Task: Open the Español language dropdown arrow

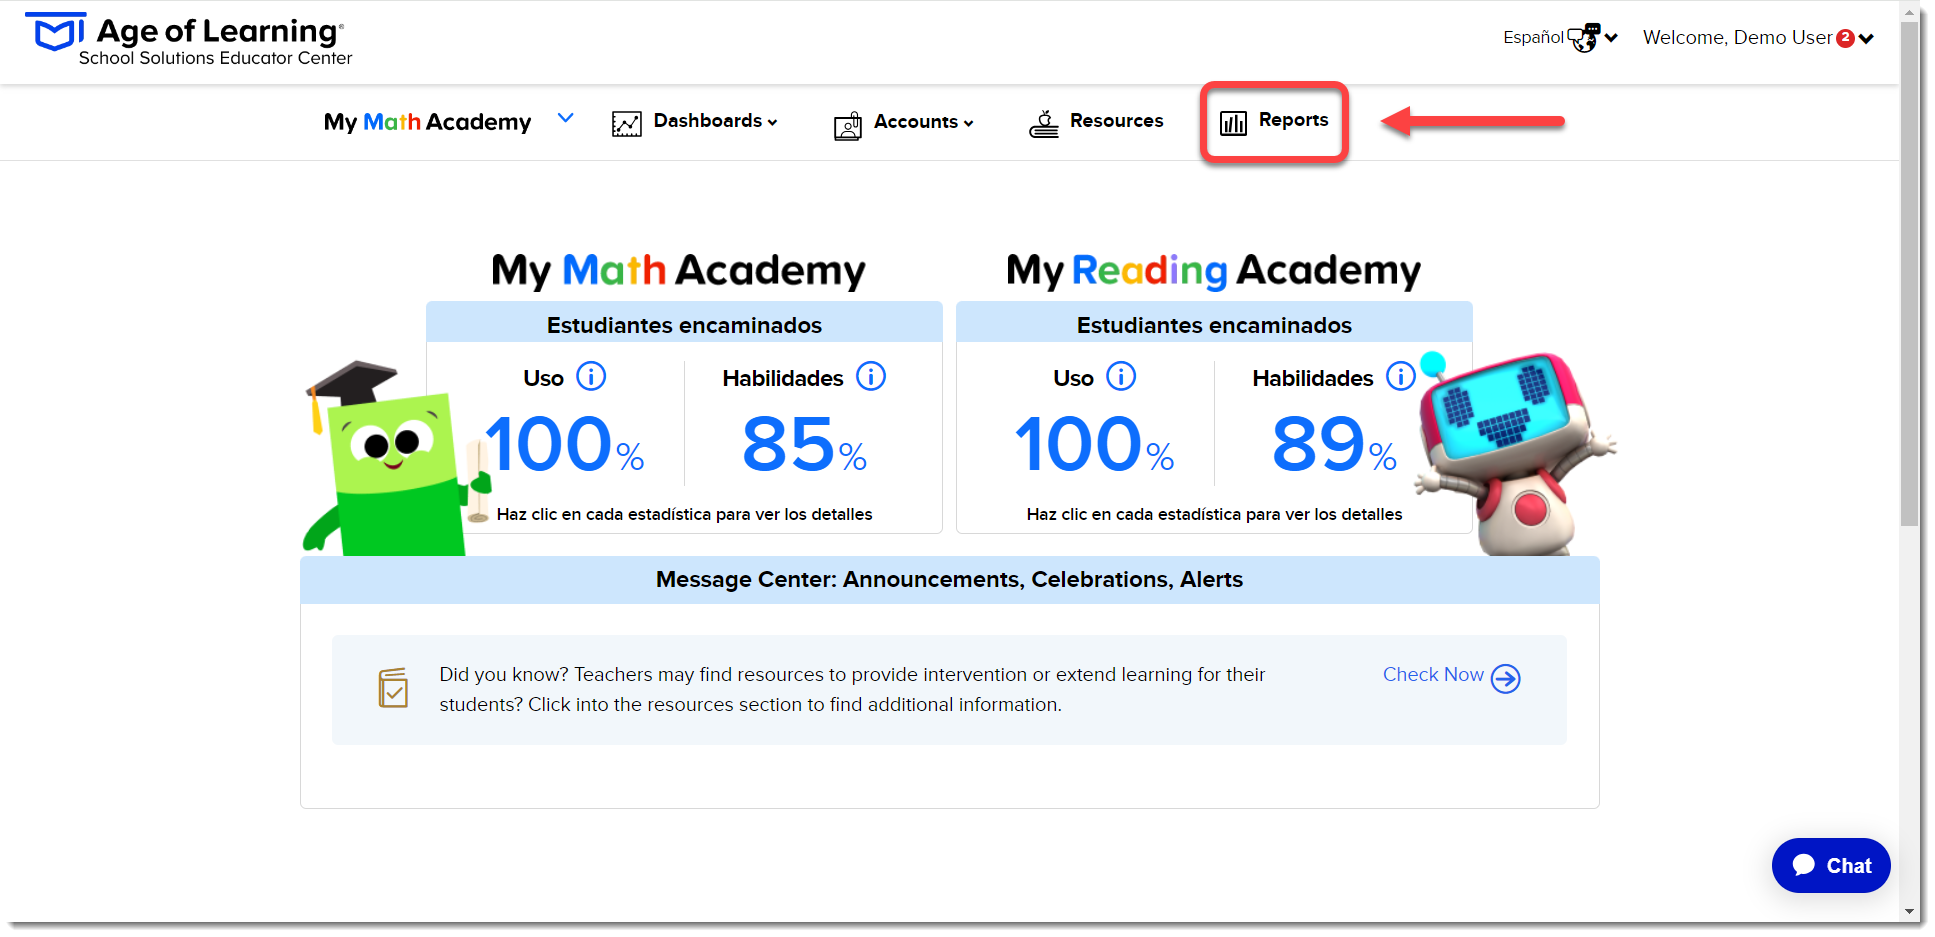Action: 1611,38
